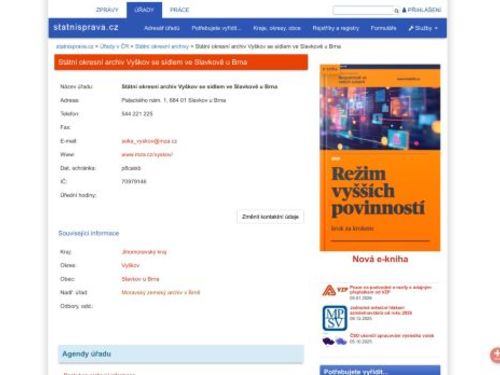
Task: Click the orange archive title heading
Action: [x=181, y=62]
